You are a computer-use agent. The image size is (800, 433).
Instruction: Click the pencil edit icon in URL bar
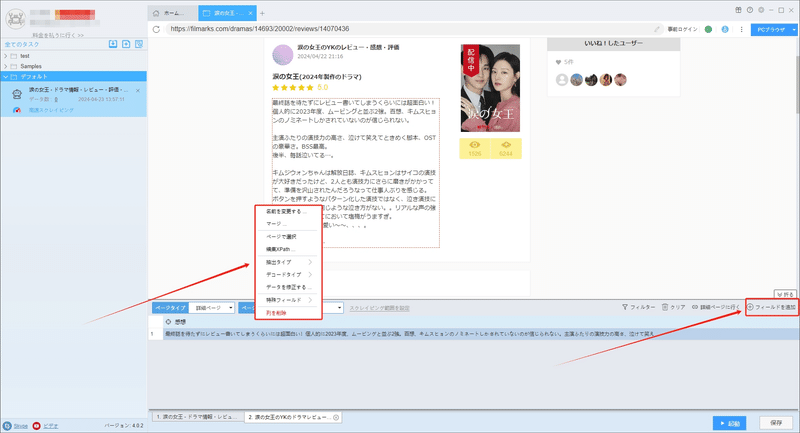pos(657,29)
